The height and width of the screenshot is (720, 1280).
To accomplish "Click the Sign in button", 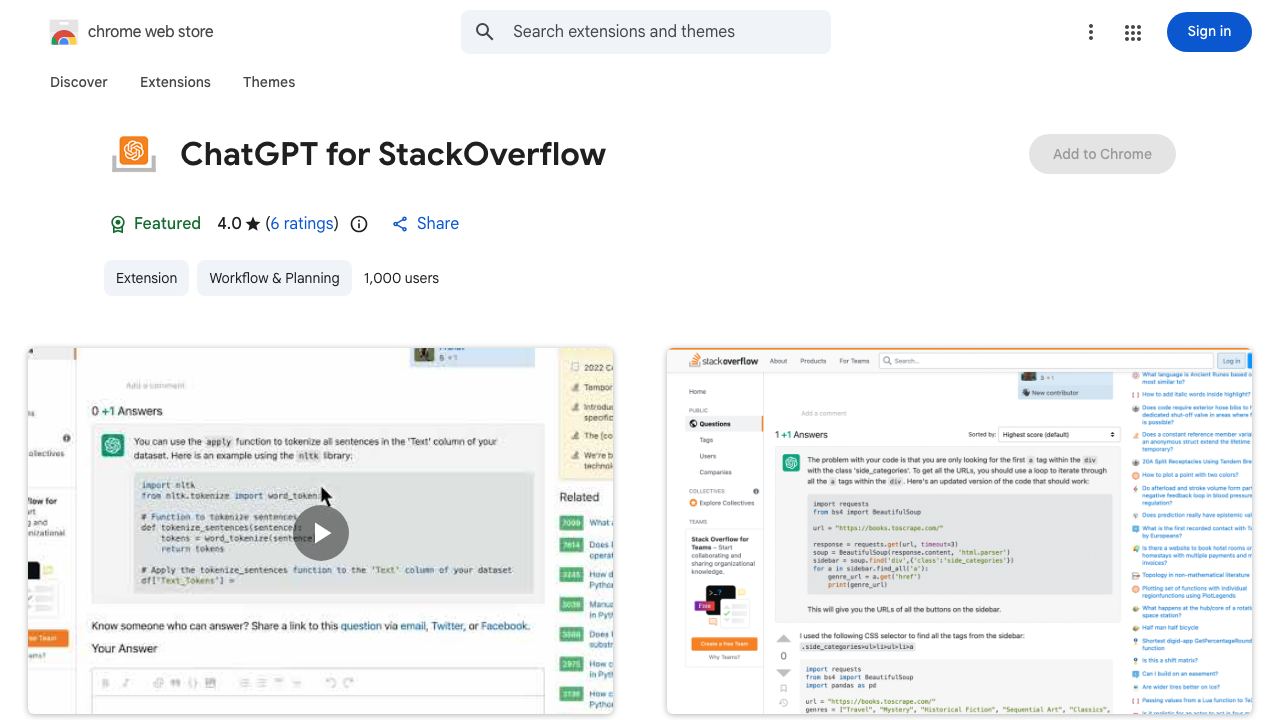I will coord(1209,32).
